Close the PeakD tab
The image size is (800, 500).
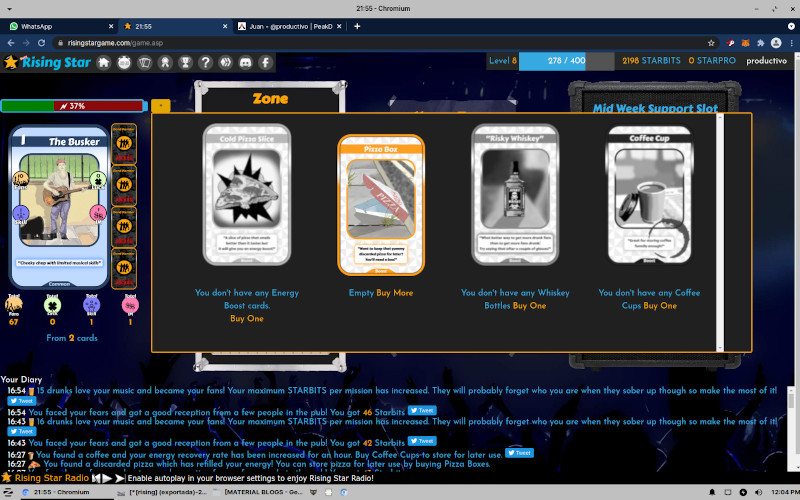pyautogui.click(x=339, y=27)
